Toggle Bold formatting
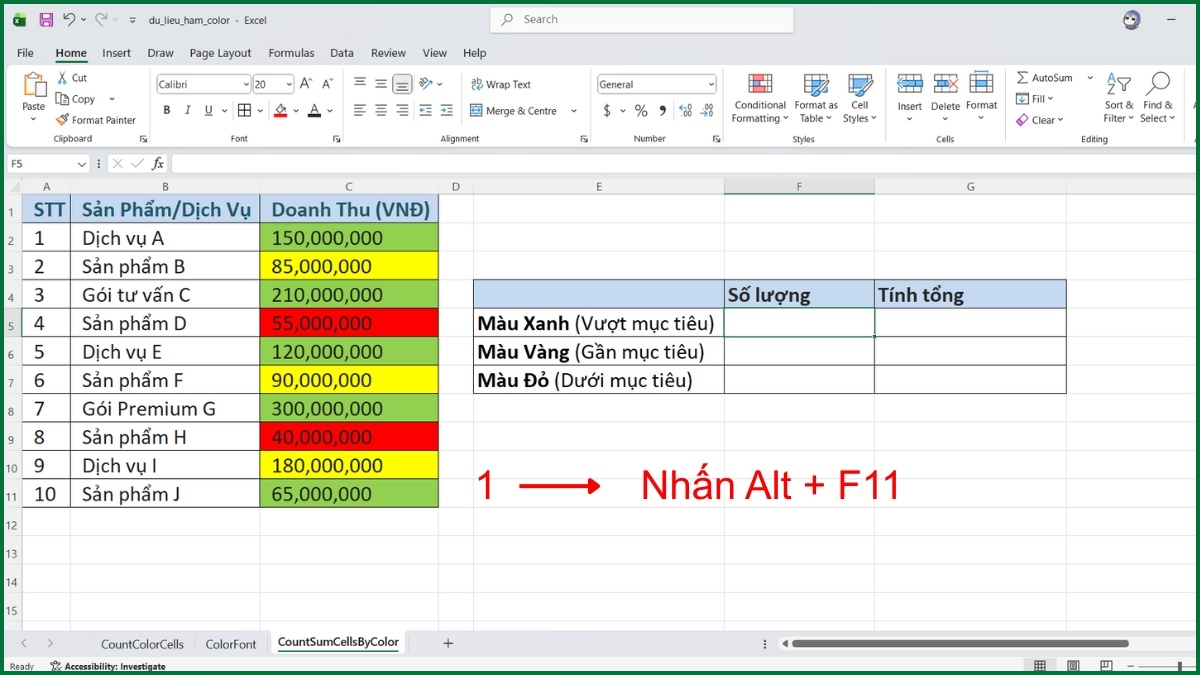 coord(166,111)
